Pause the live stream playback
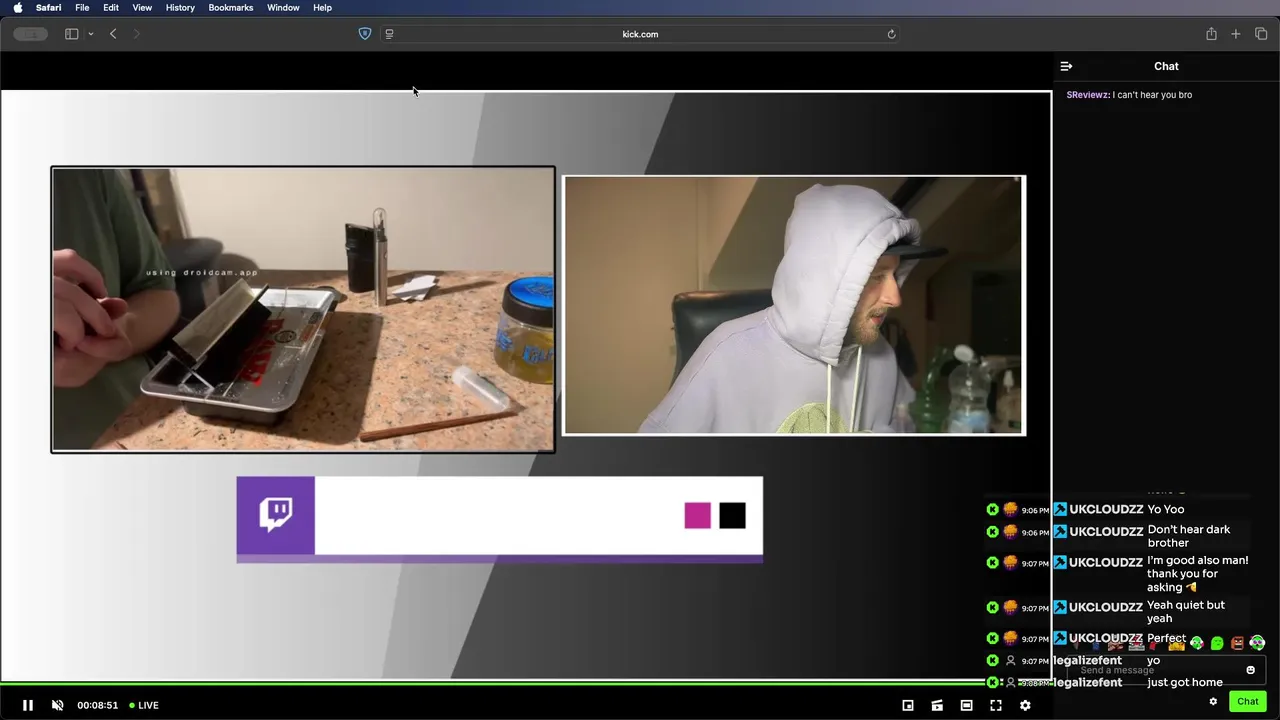The image size is (1280, 720). click(x=28, y=705)
